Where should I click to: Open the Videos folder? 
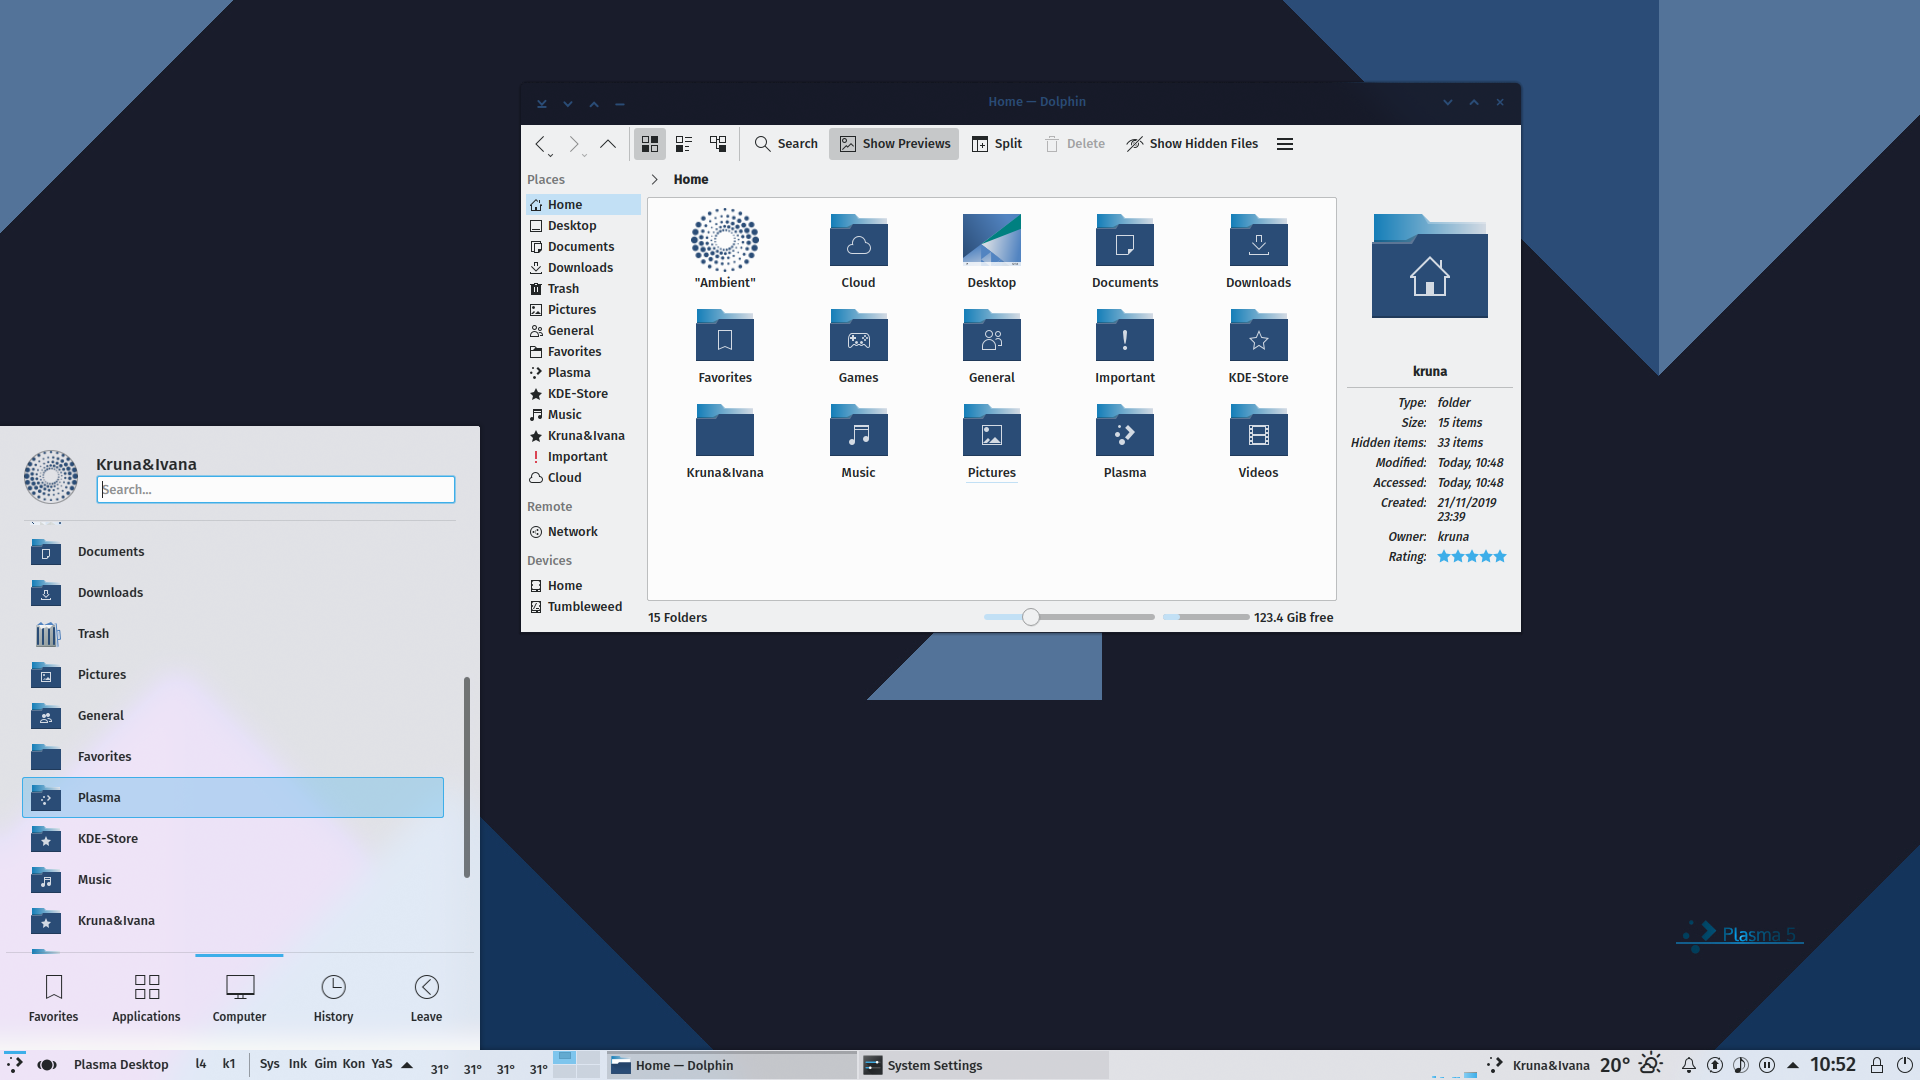[x=1258, y=441]
